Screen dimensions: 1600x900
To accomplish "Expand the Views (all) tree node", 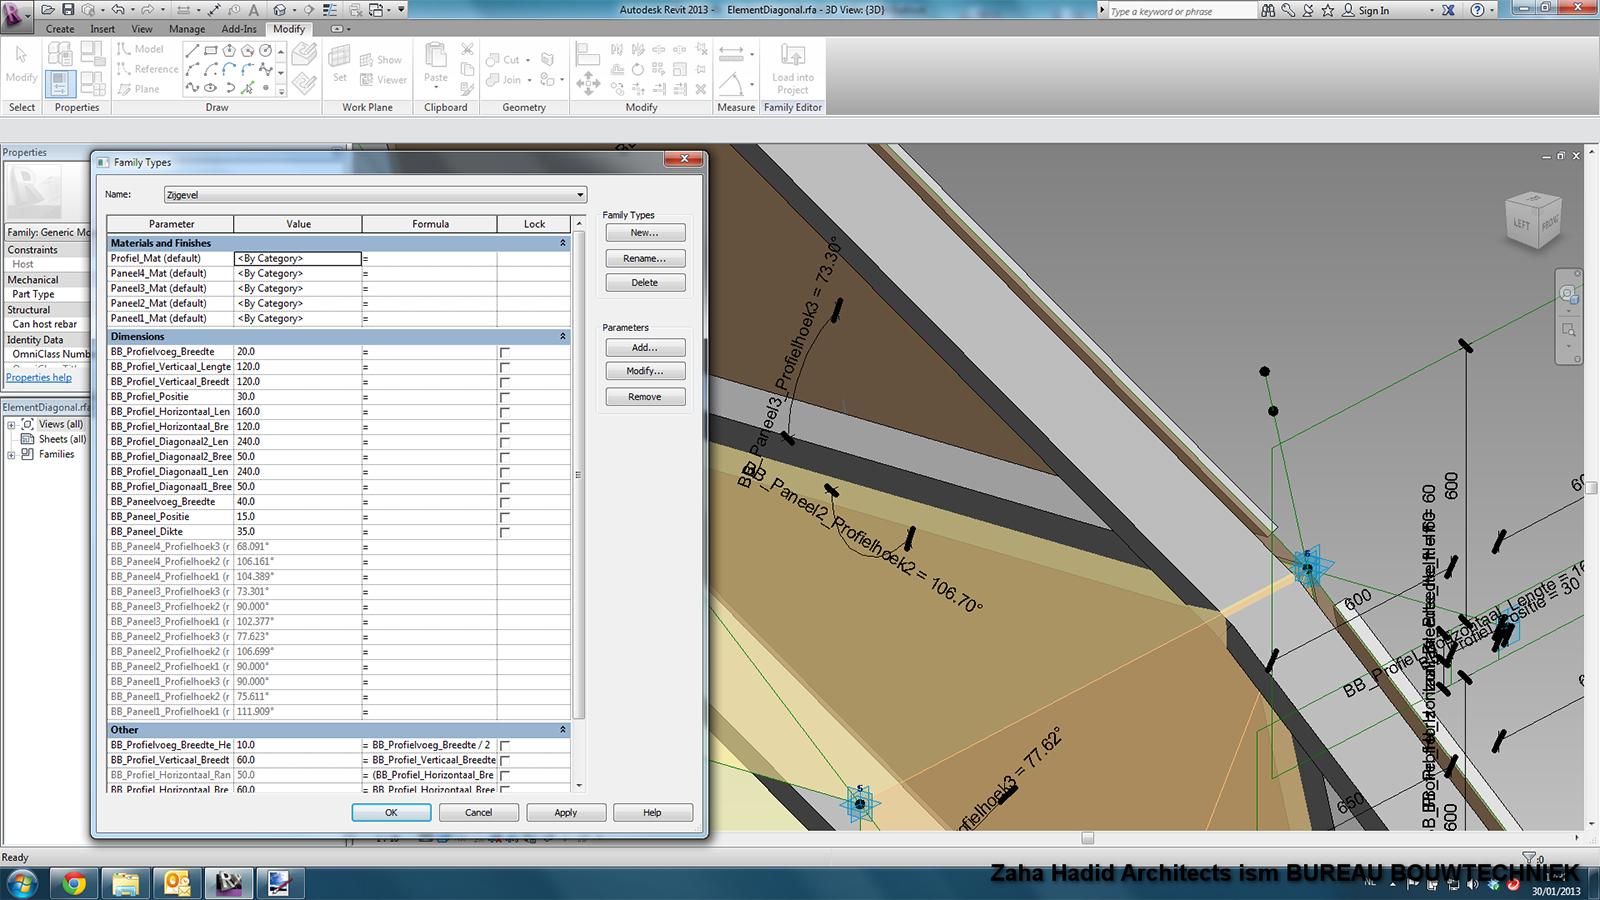I will [x=11, y=425].
